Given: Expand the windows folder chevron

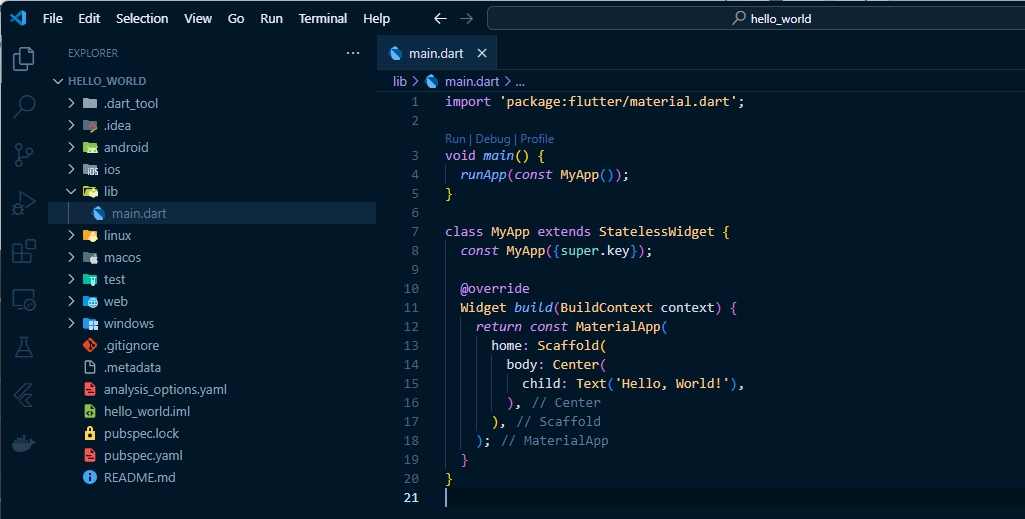Looking at the screenshot, I should pyautogui.click(x=71, y=323).
